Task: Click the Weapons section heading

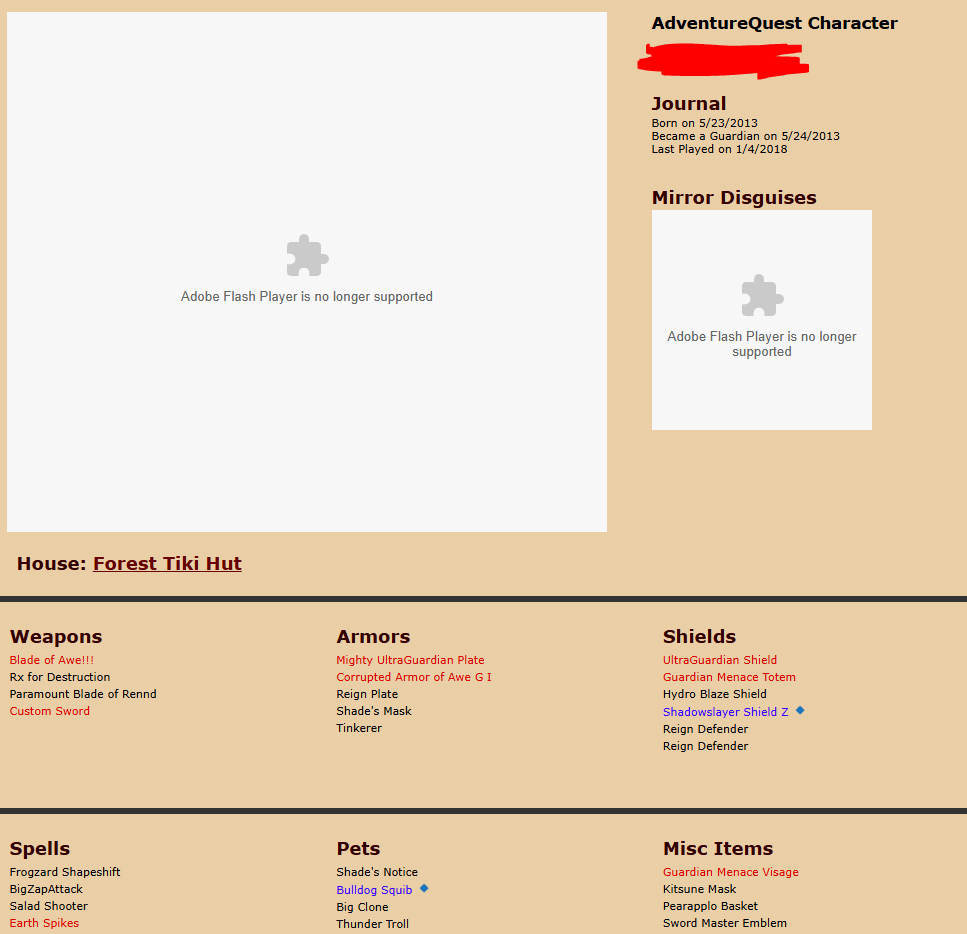Action: pyautogui.click(x=56, y=636)
